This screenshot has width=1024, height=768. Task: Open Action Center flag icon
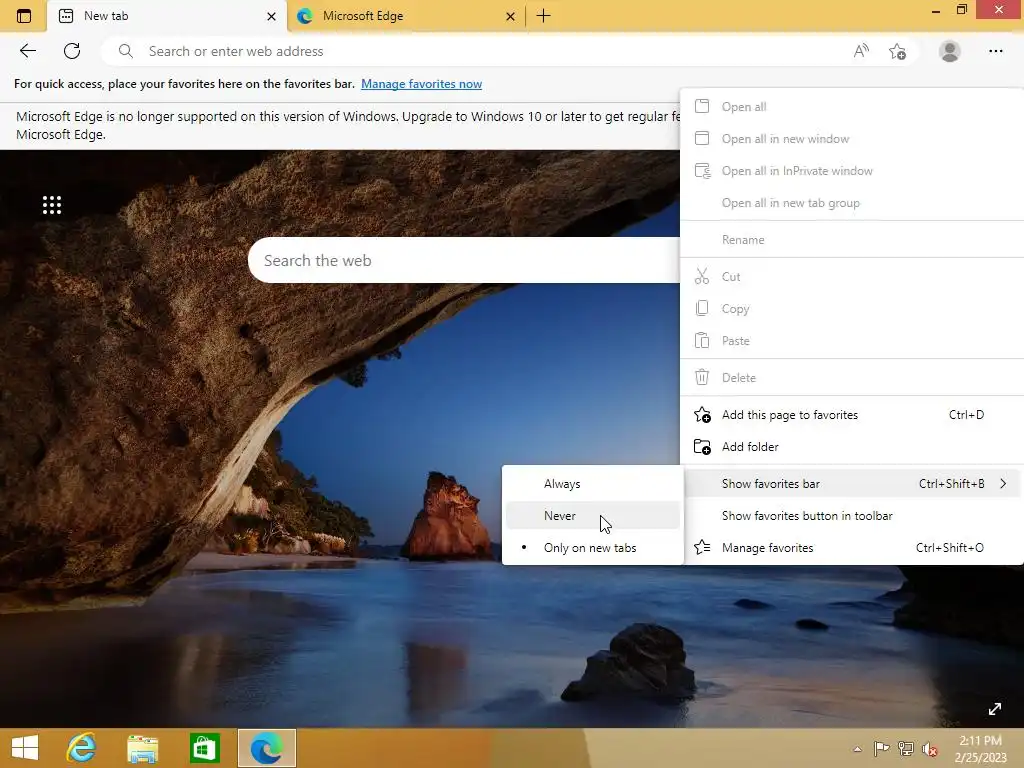881,748
